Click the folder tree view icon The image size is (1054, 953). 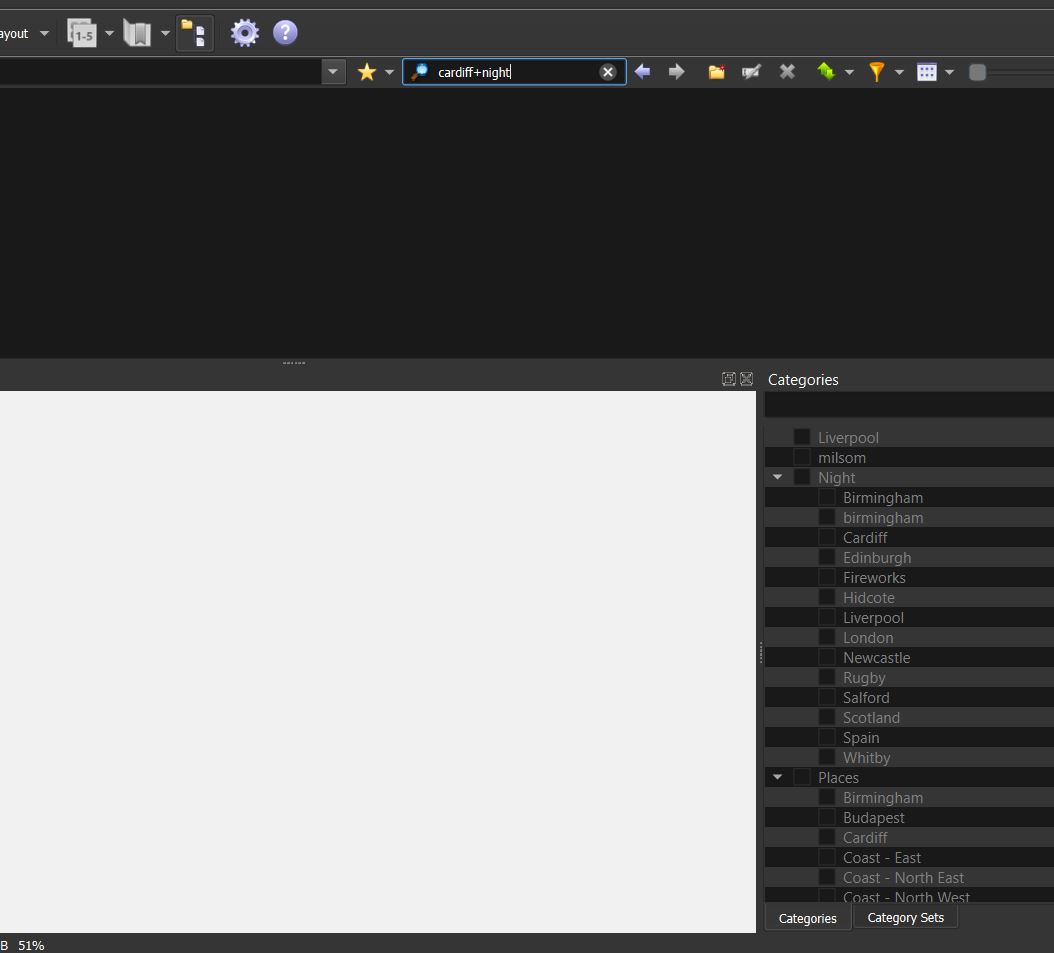pos(194,33)
